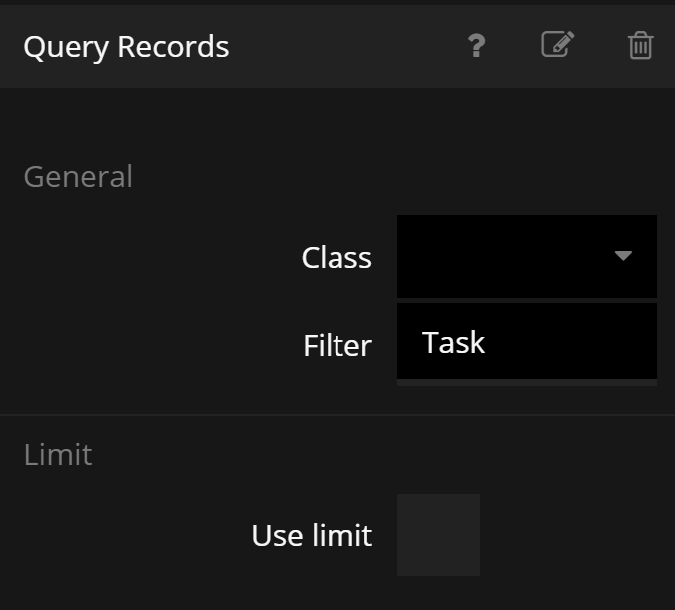
Task: Click the edit pencil icon
Action: click(558, 45)
